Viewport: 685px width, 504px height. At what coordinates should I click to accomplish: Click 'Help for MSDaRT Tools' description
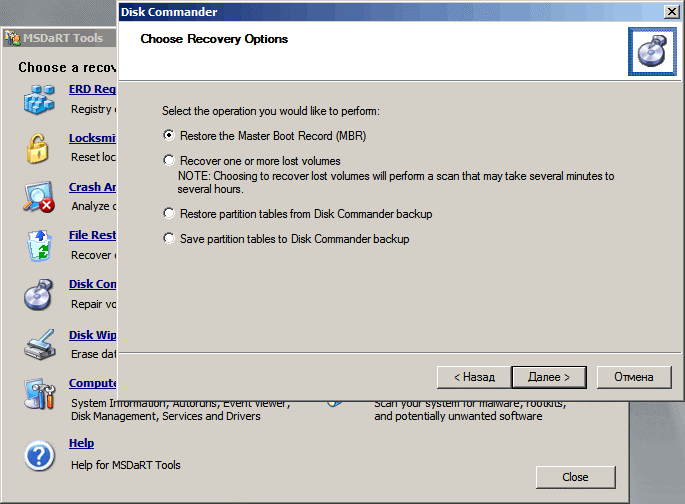pyautogui.click(x=126, y=465)
